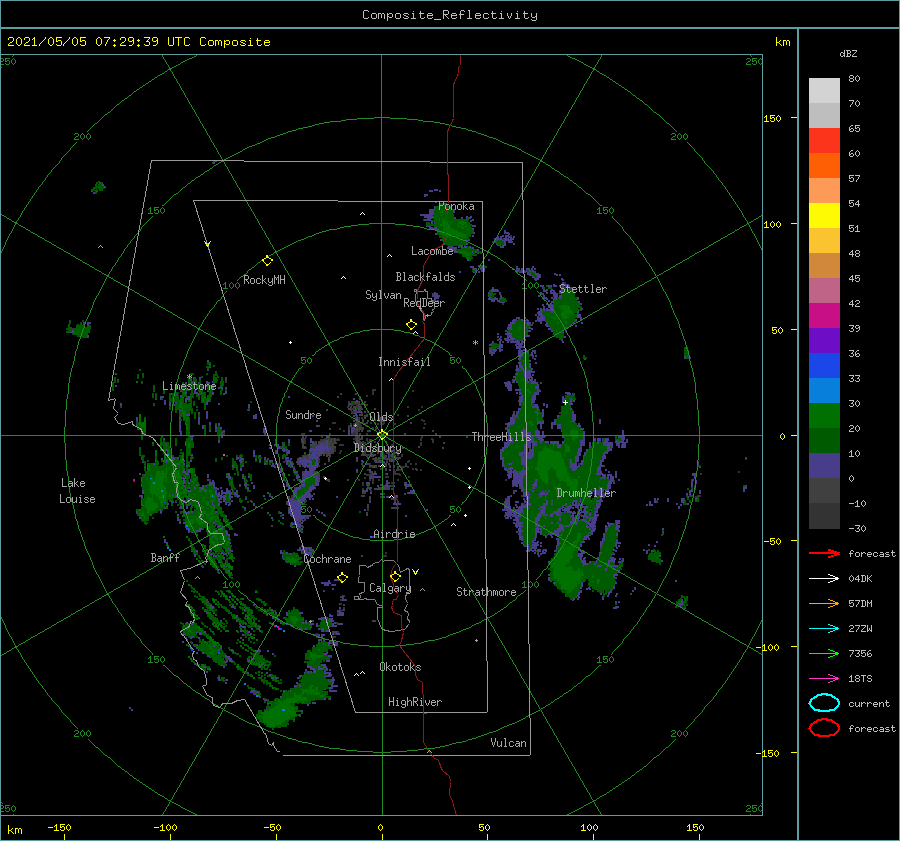Click the Vulcan city label

(x=509, y=743)
